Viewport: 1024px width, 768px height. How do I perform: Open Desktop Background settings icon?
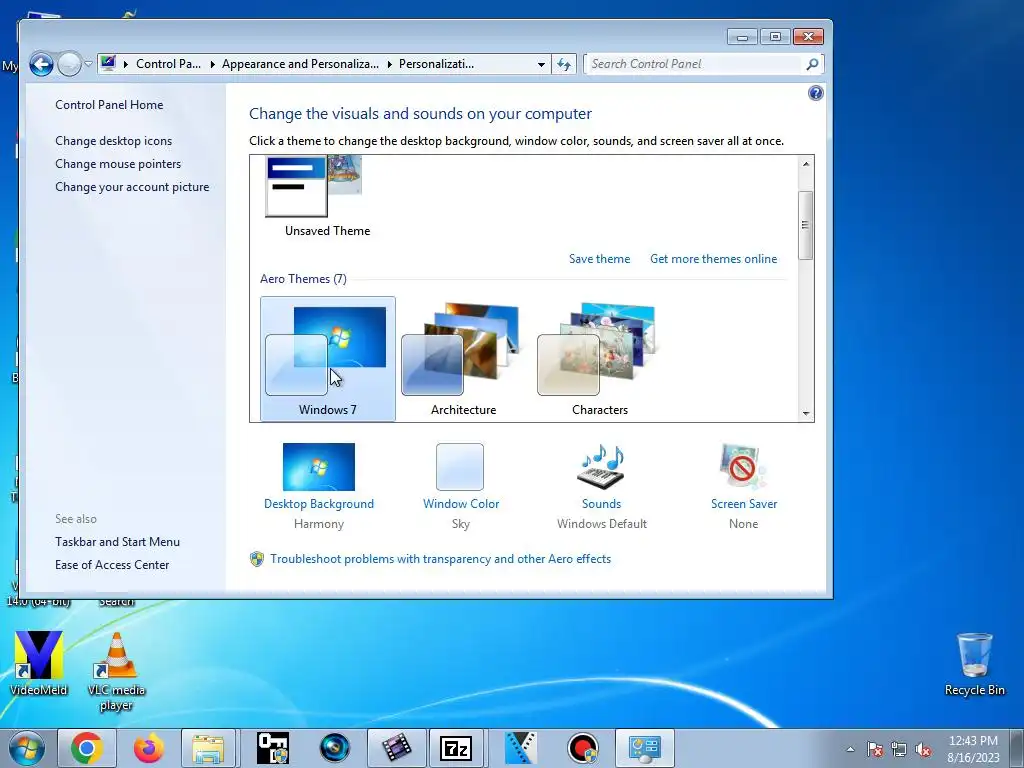click(x=319, y=467)
